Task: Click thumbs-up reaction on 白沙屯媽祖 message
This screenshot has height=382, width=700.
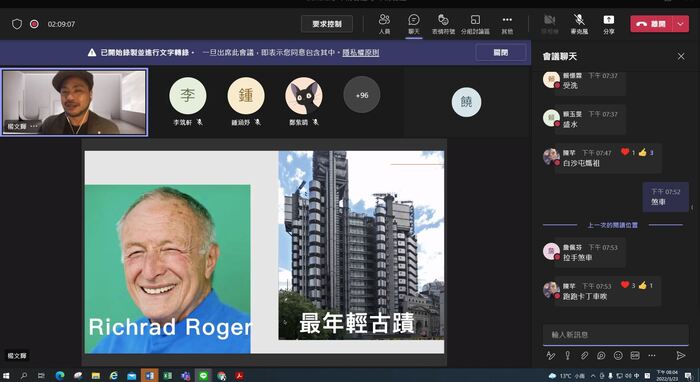Action: [642, 152]
